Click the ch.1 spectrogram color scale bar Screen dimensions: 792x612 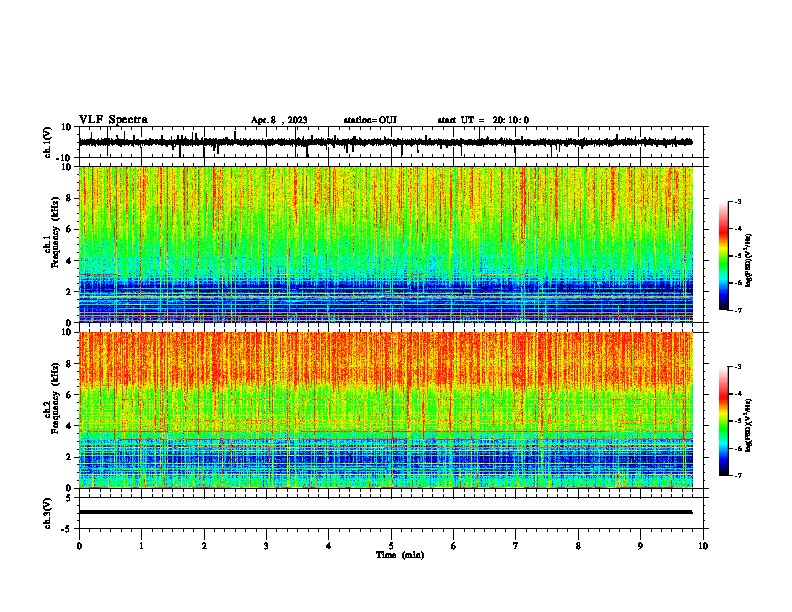(x=724, y=256)
